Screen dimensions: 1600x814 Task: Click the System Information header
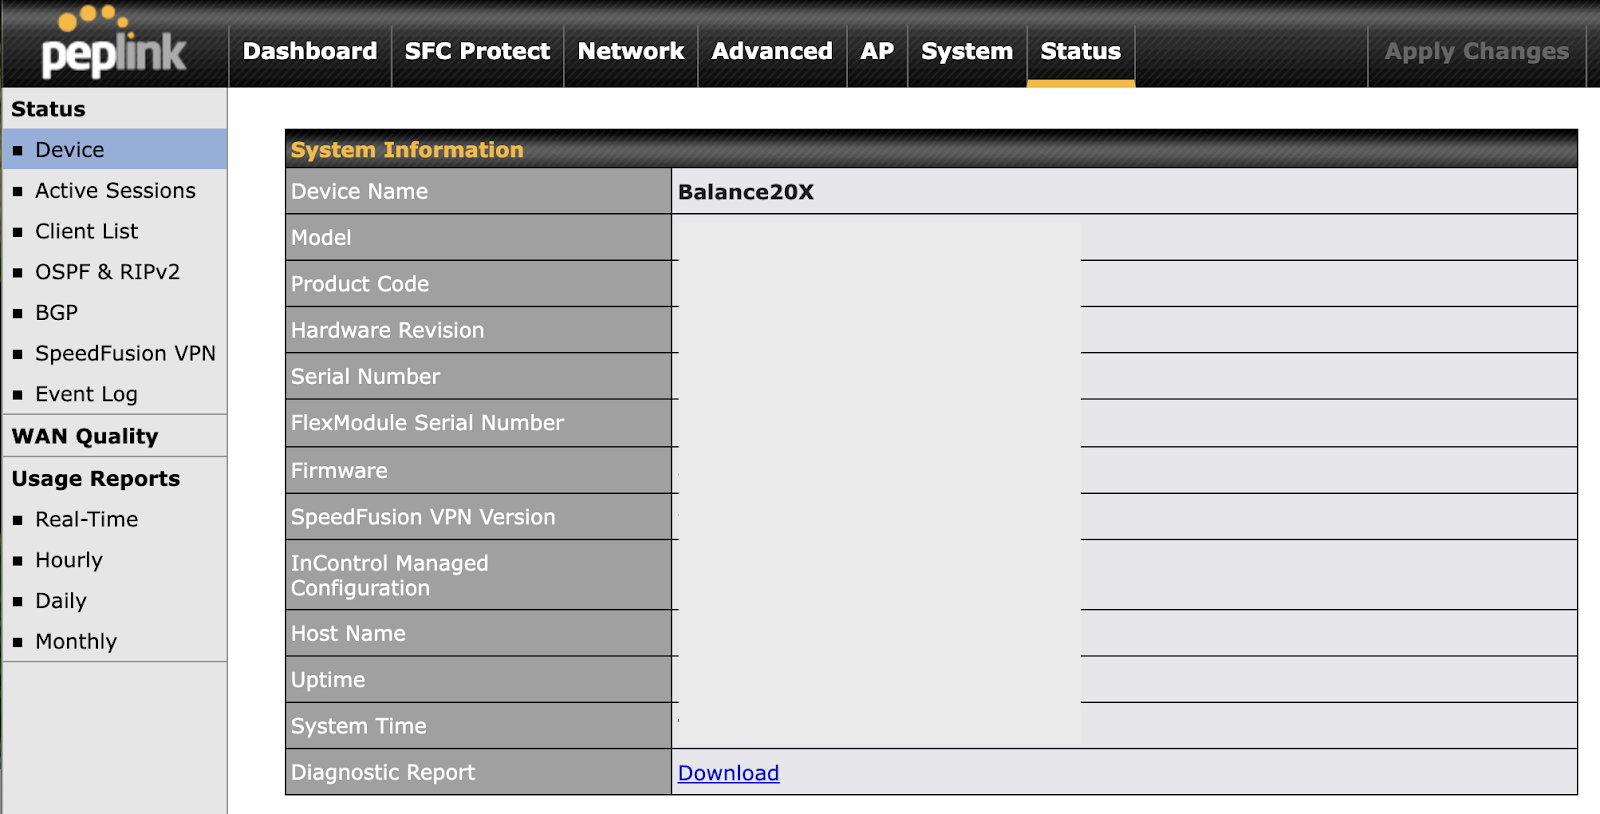pyautogui.click(x=407, y=150)
